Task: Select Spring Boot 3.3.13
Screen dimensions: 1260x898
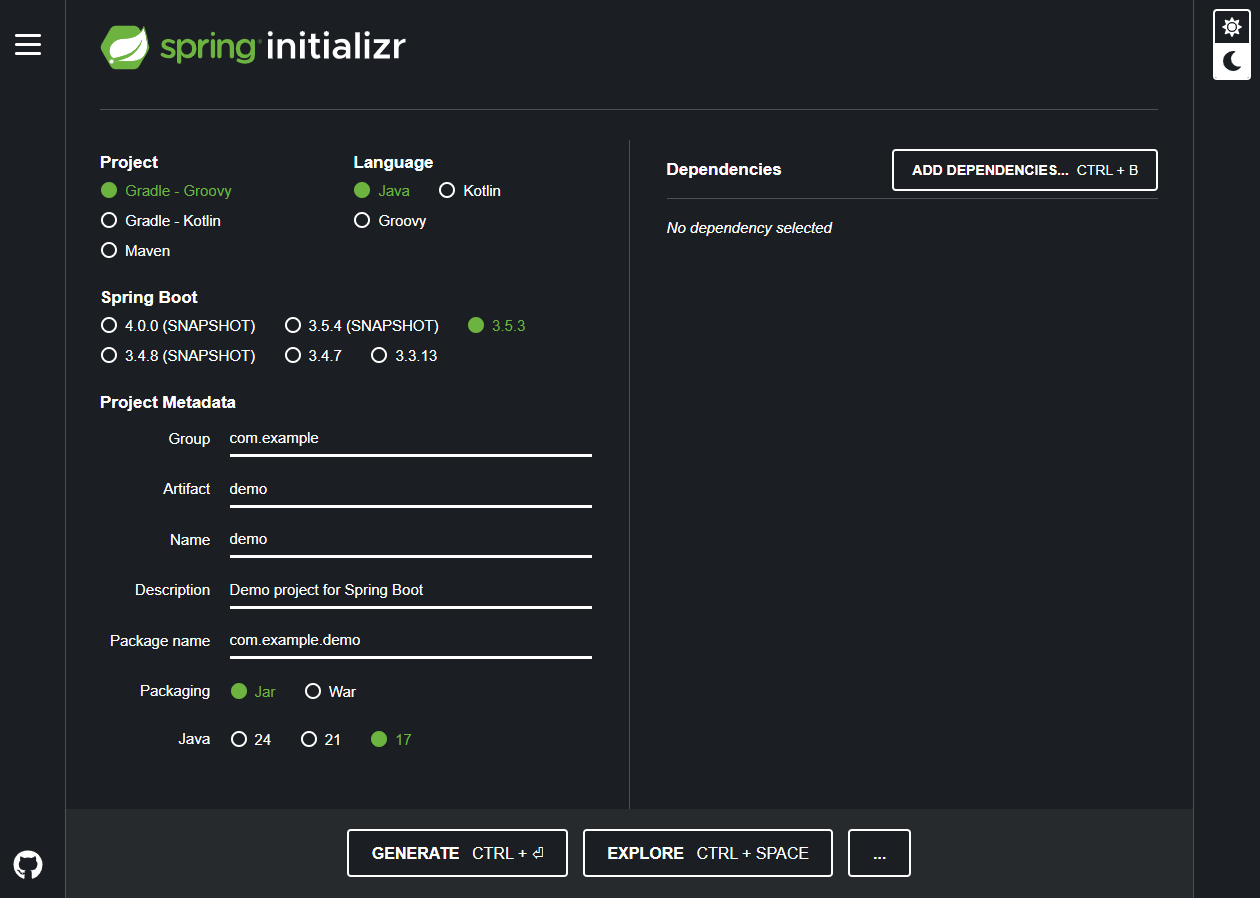Action: [404, 355]
